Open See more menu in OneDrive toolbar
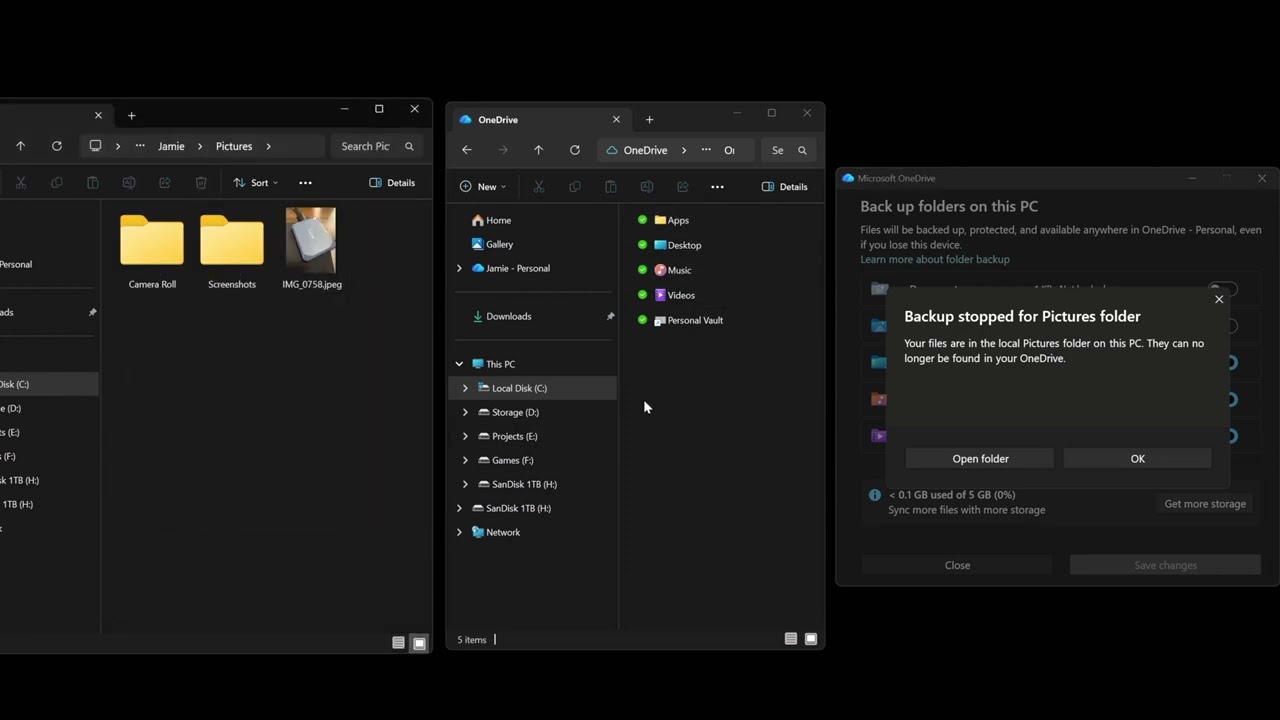Image resolution: width=1280 pixels, height=720 pixels. [x=717, y=187]
